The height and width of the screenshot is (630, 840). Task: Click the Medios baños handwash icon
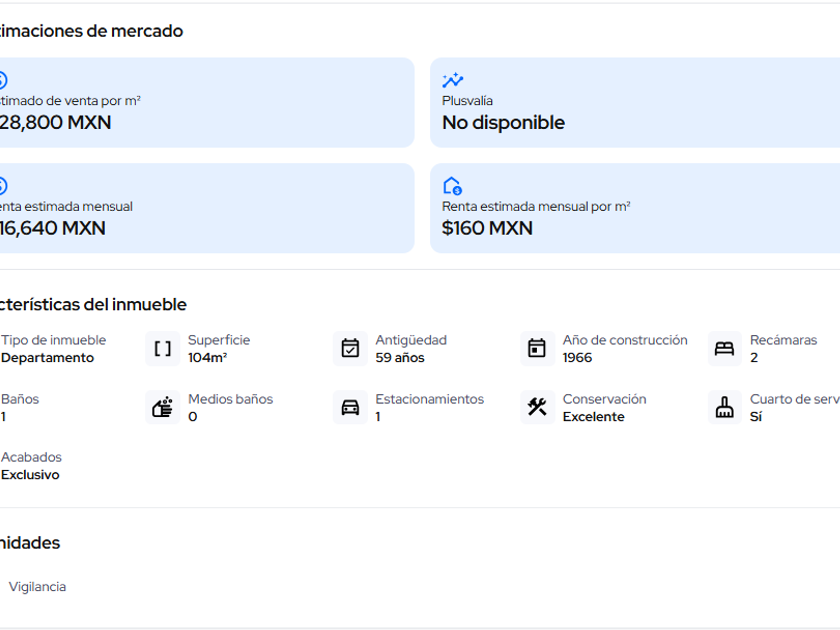(163, 407)
